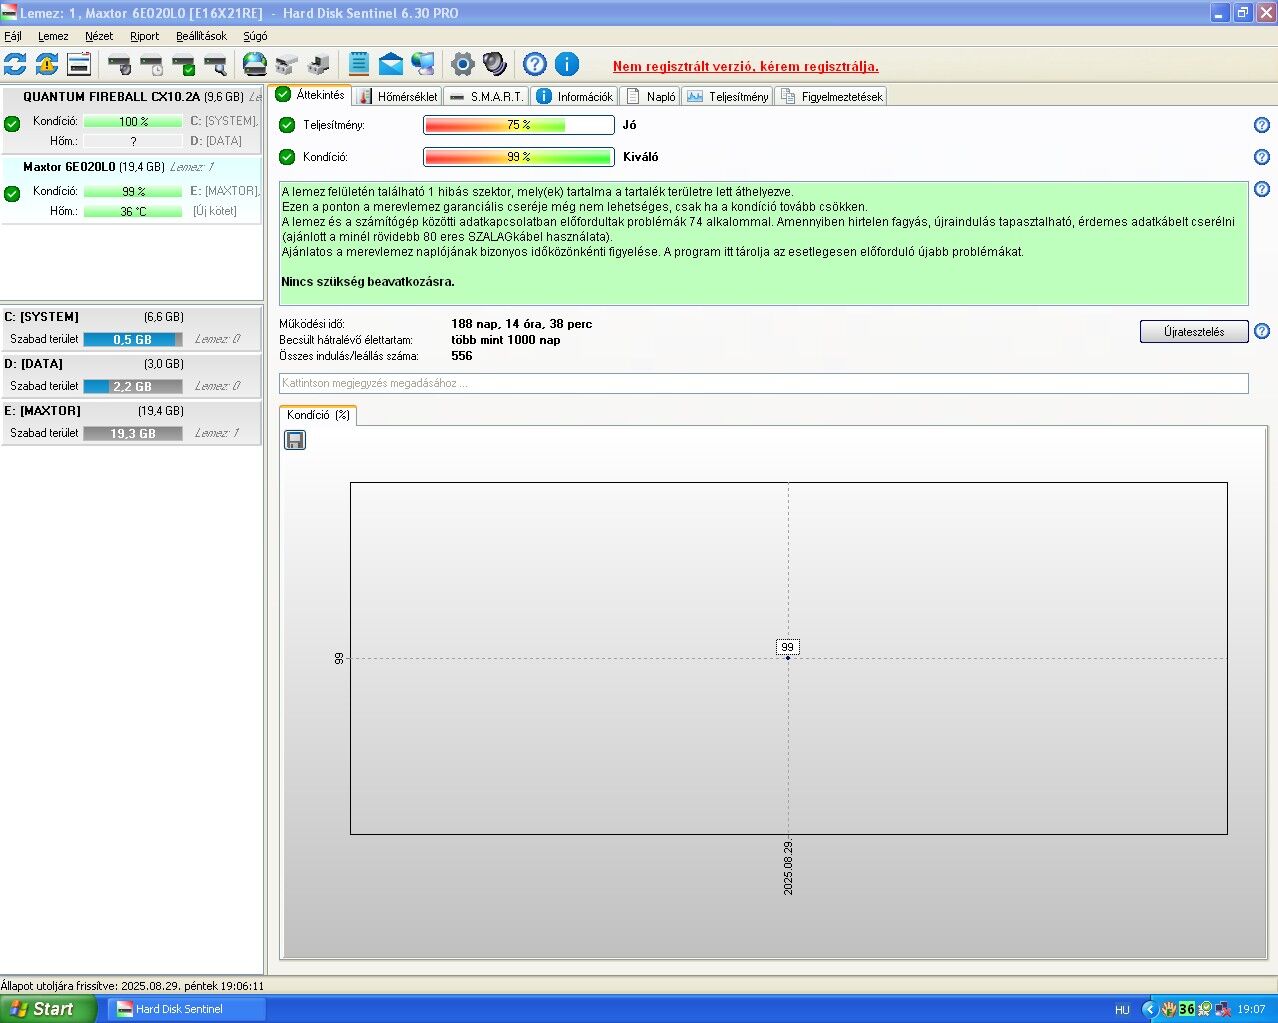Switch to the Információk tab
This screenshot has height=1023, width=1278.
click(574, 96)
